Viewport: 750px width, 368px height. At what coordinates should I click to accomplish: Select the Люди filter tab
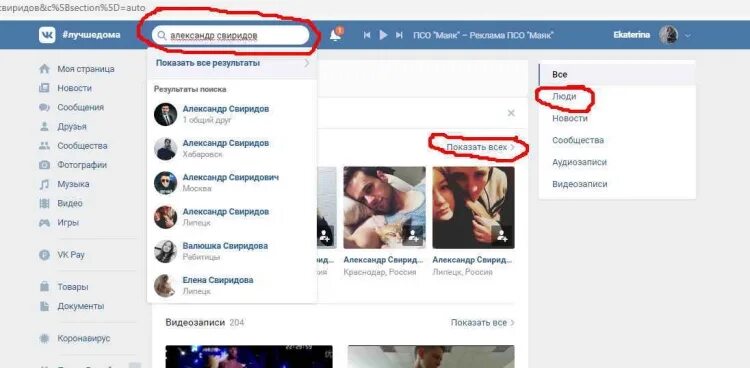(x=617, y=97)
